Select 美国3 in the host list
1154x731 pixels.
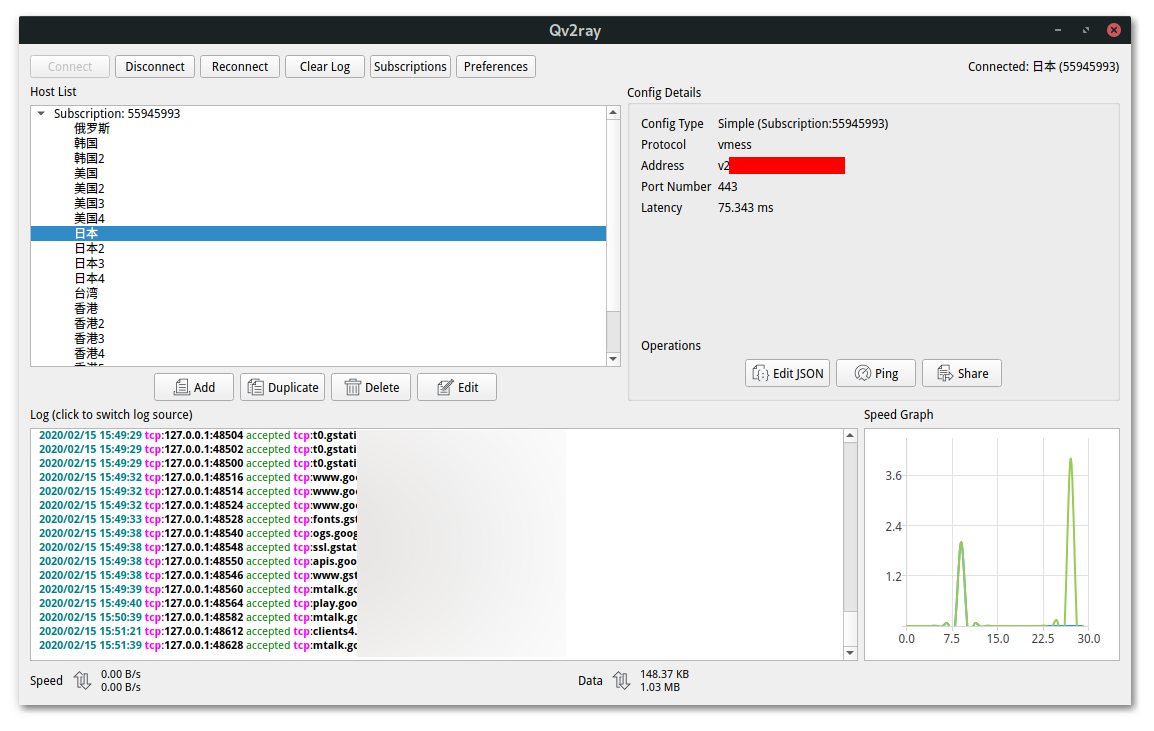point(89,204)
